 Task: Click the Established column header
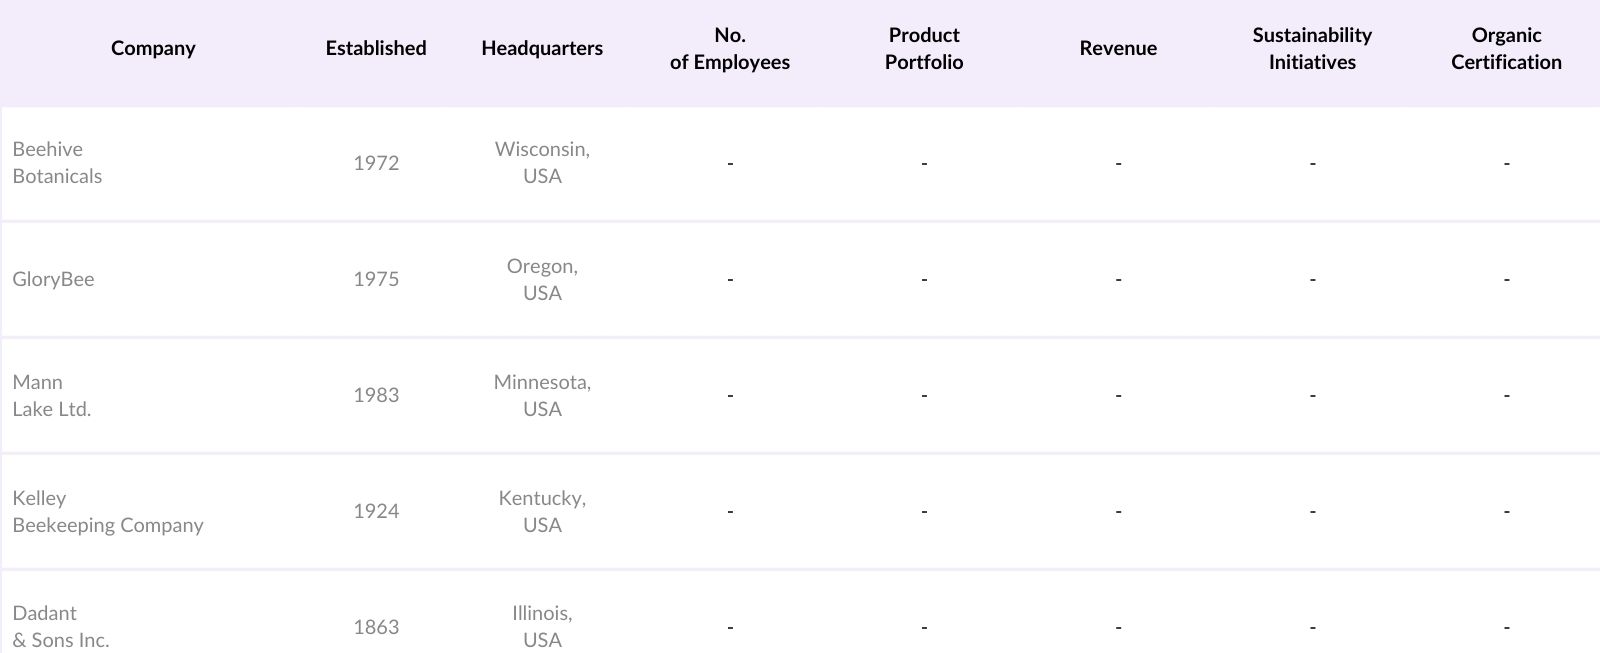[376, 48]
